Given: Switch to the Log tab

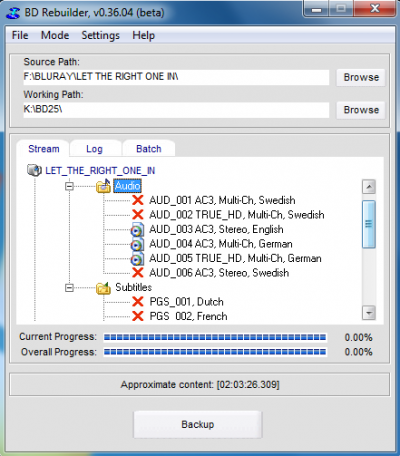Looking at the screenshot, I should pyautogui.click(x=94, y=149).
